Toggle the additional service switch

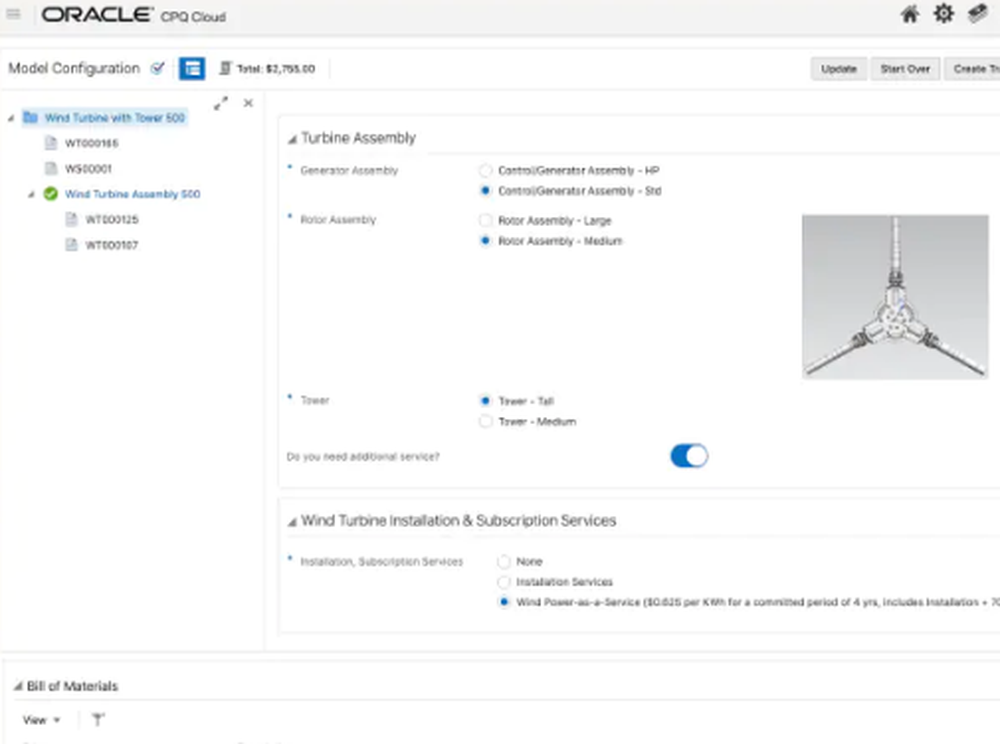[689, 456]
